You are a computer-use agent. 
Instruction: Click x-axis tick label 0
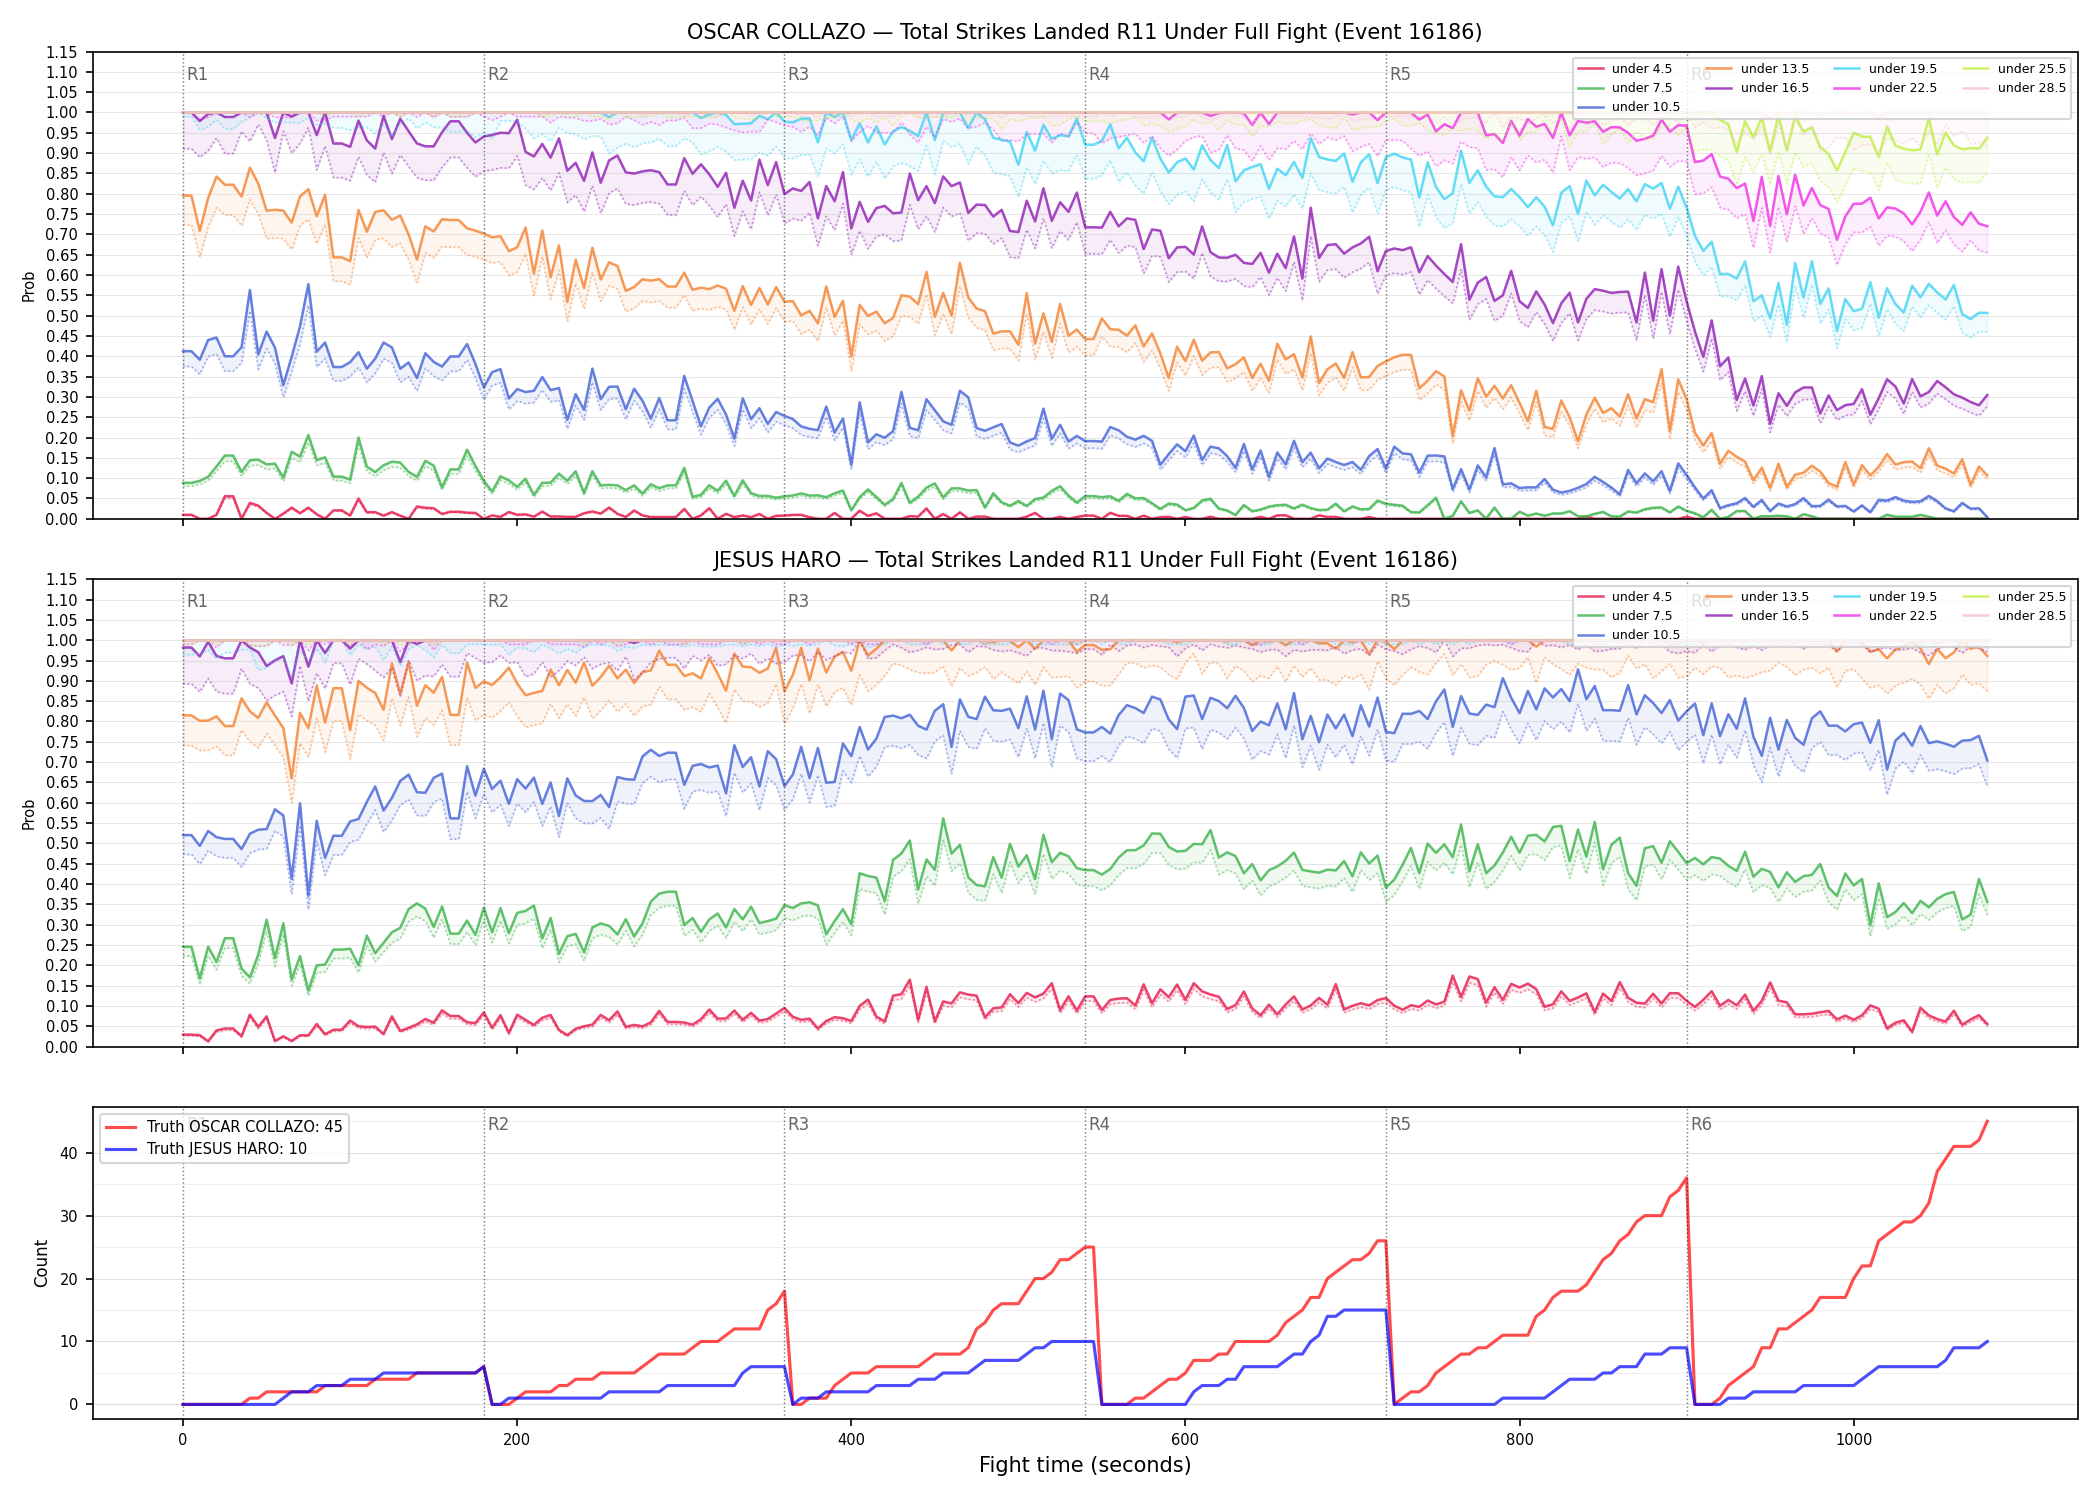coord(182,1440)
